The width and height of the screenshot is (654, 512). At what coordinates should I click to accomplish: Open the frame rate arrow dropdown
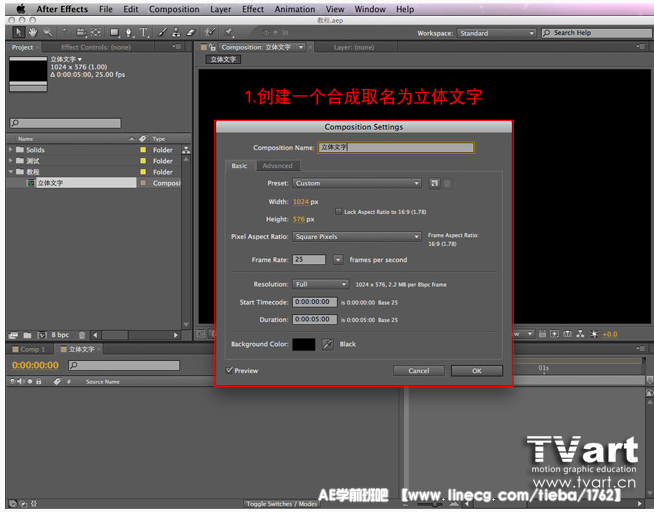(338, 260)
